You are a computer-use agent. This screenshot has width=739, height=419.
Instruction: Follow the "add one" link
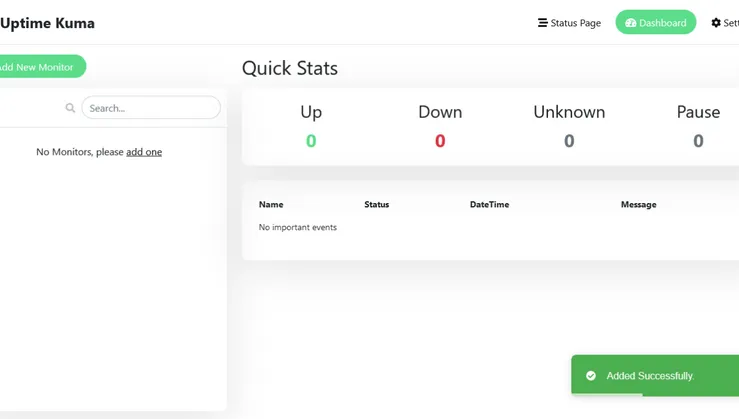pos(144,152)
